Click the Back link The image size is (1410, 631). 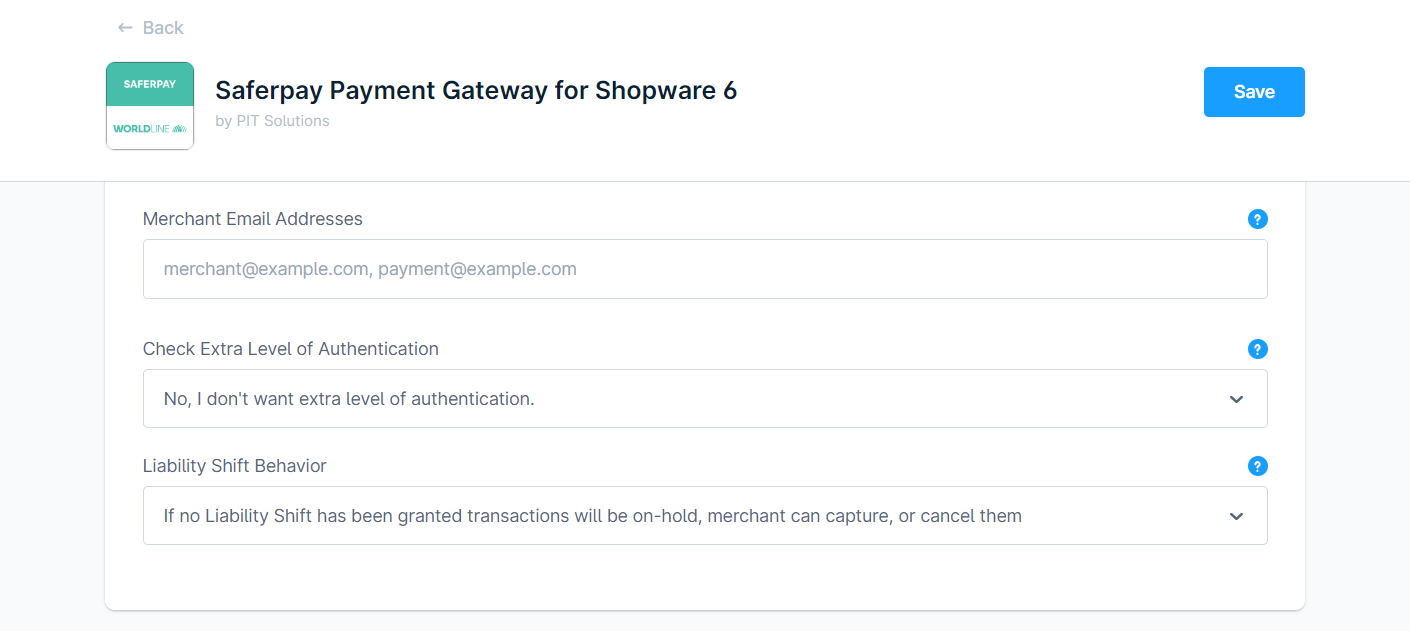150,28
